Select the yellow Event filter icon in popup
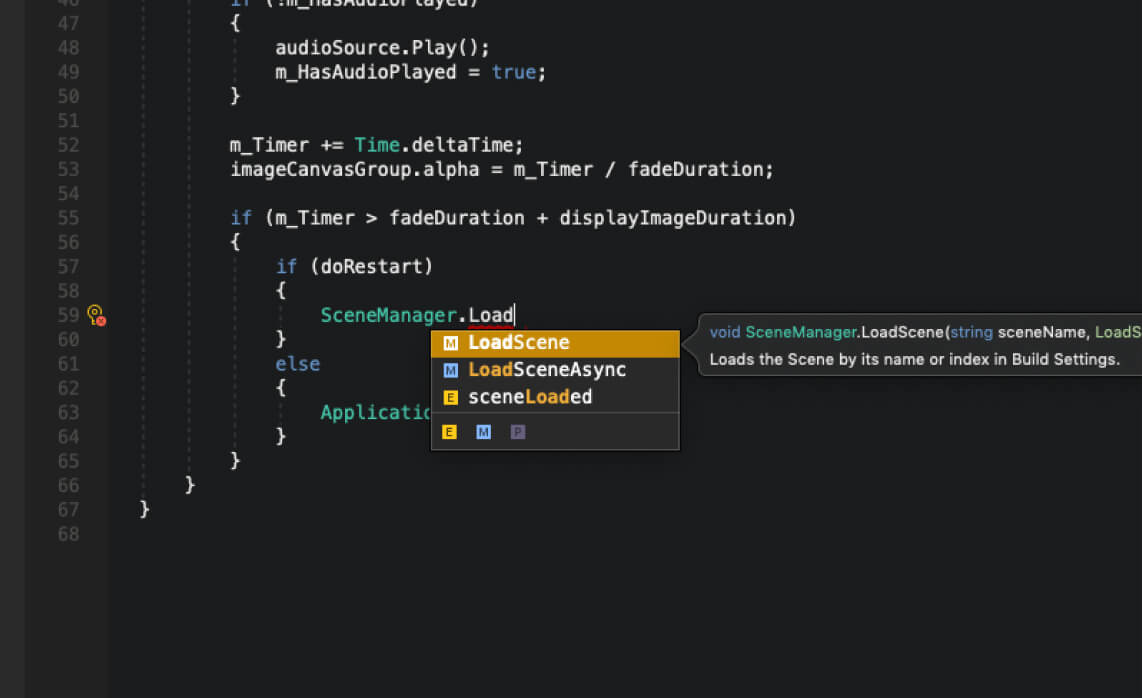1142x698 pixels. point(449,432)
